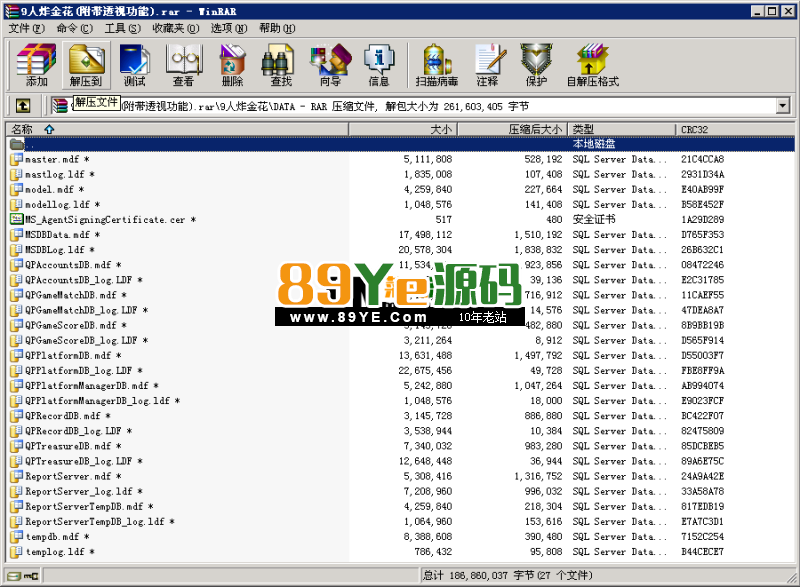Sort by Packed size (压缩后大小) column header

tap(513, 130)
